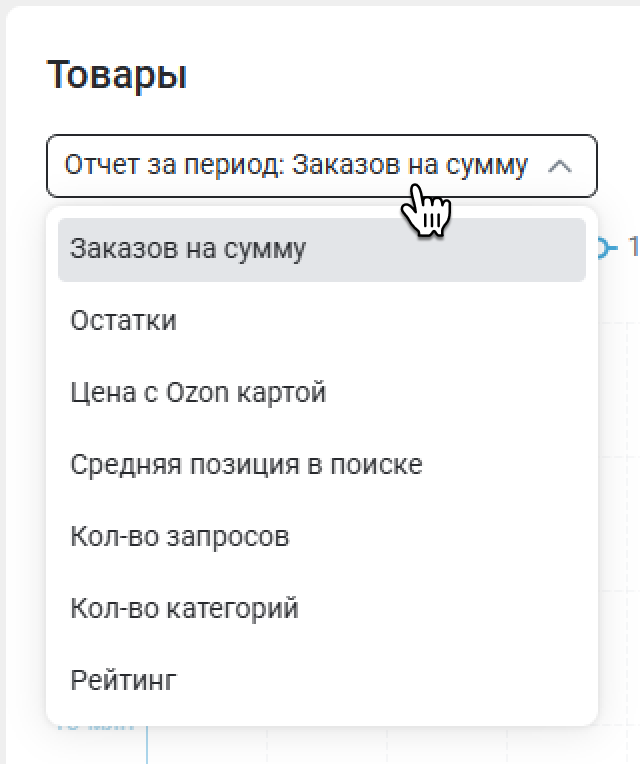Select "Рейтинг" at the list bottom

pos(321,681)
